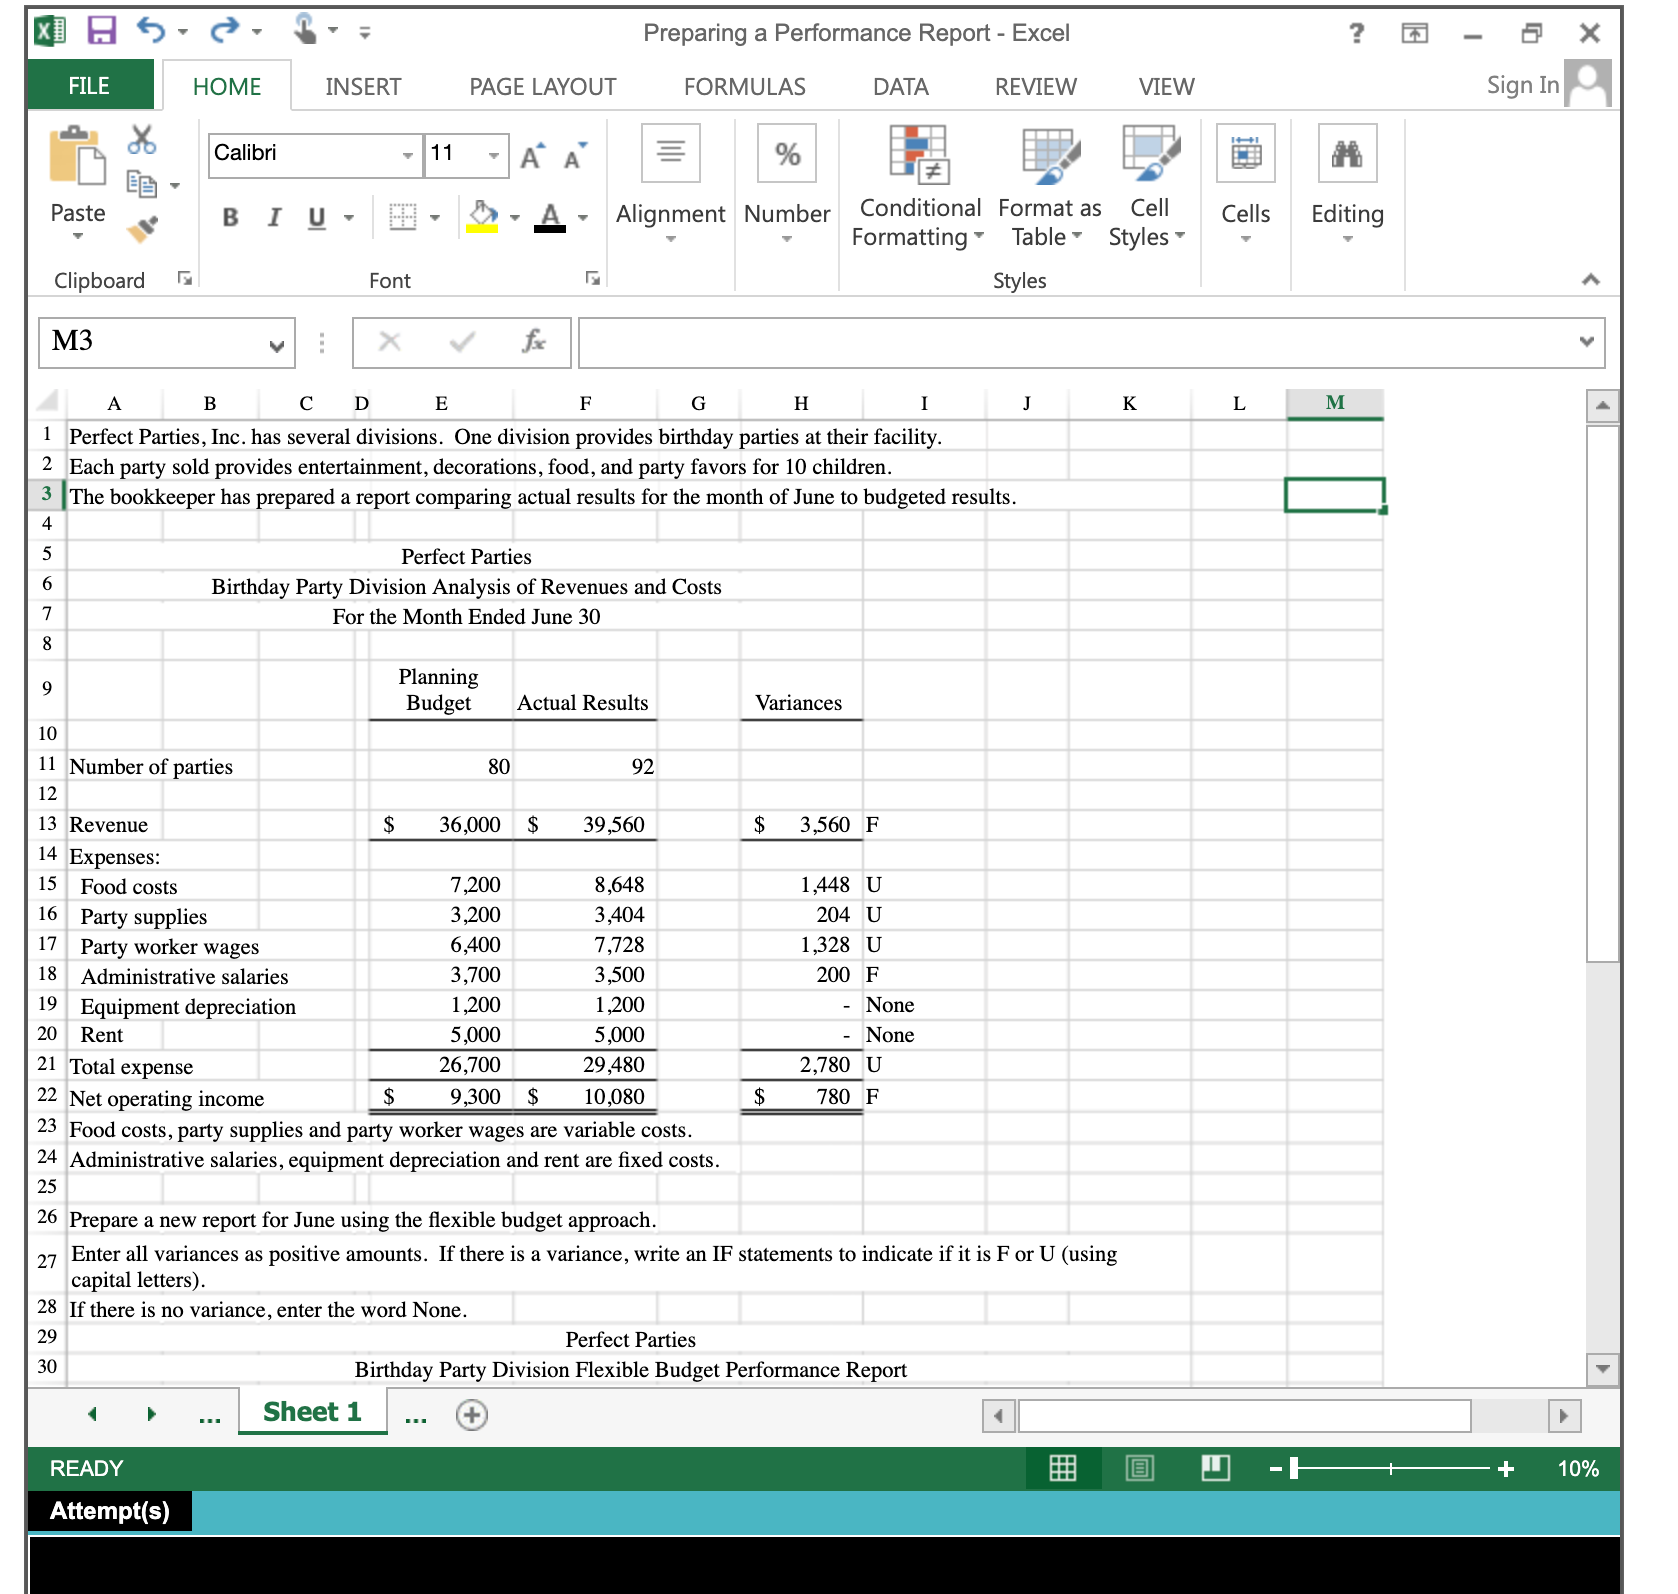Add a new sheet with plus button

471,1414
